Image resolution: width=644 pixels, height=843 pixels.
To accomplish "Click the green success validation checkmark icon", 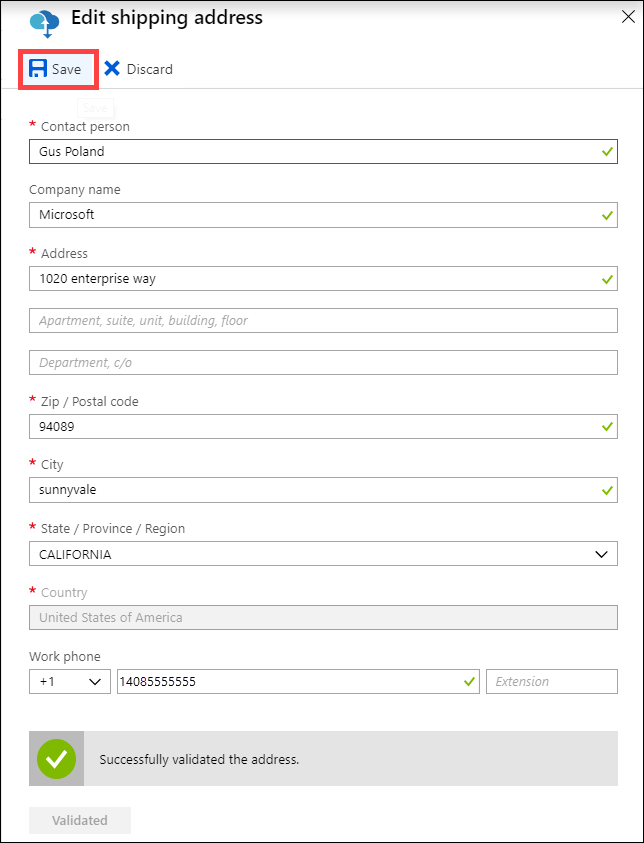I will 56,759.
